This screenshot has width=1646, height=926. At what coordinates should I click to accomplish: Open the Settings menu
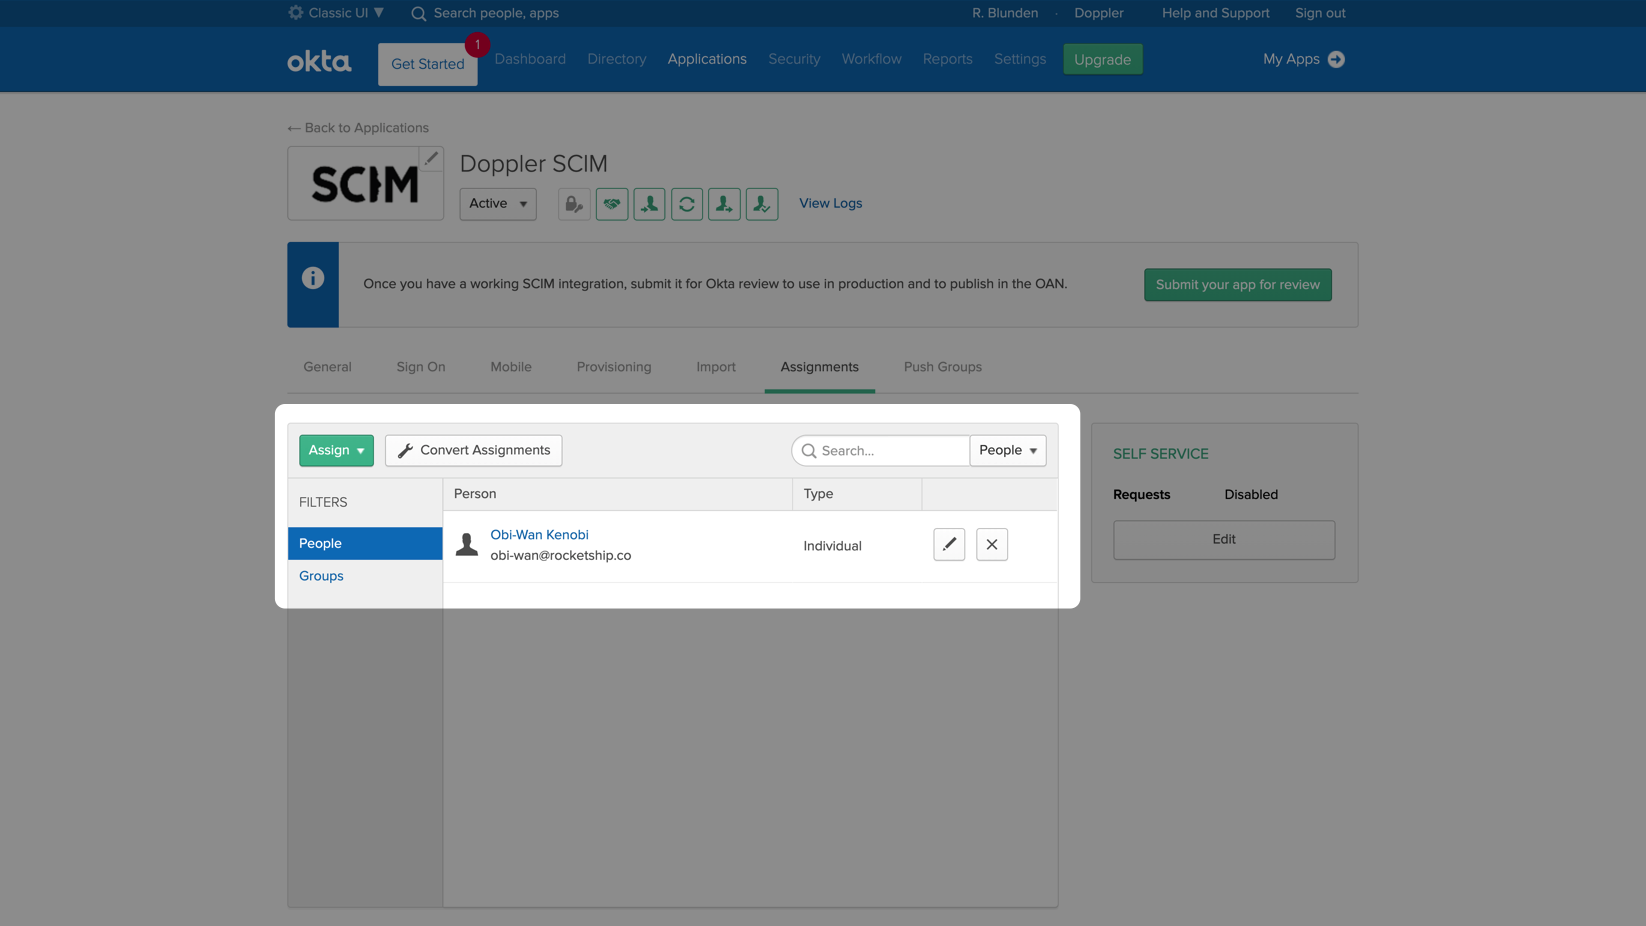point(1020,59)
